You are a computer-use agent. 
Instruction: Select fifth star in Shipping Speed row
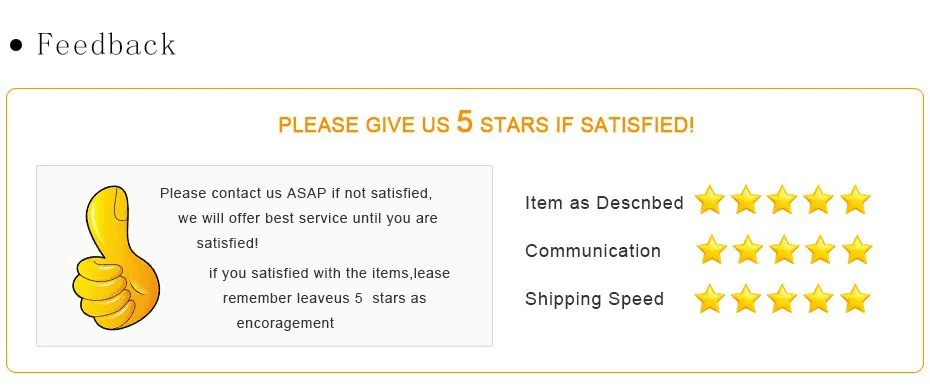[x=855, y=298]
